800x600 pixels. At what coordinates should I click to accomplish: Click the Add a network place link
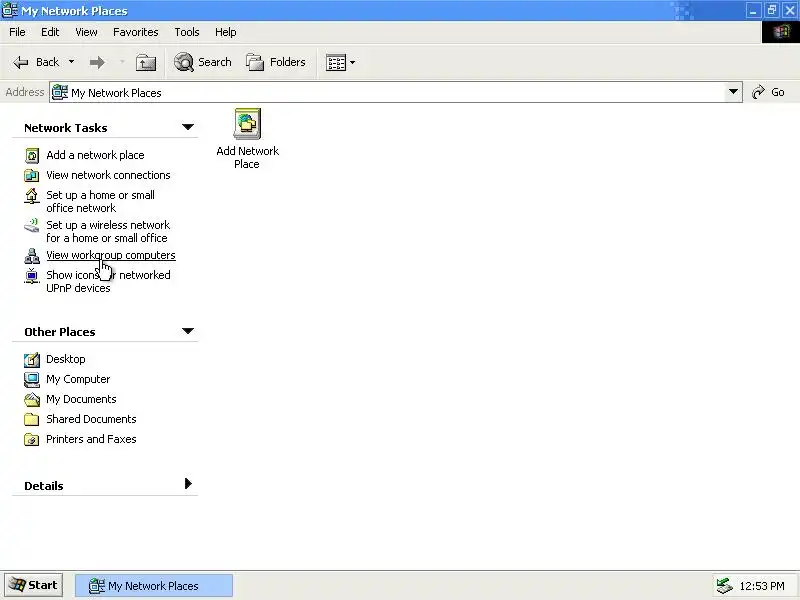(95, 155)
